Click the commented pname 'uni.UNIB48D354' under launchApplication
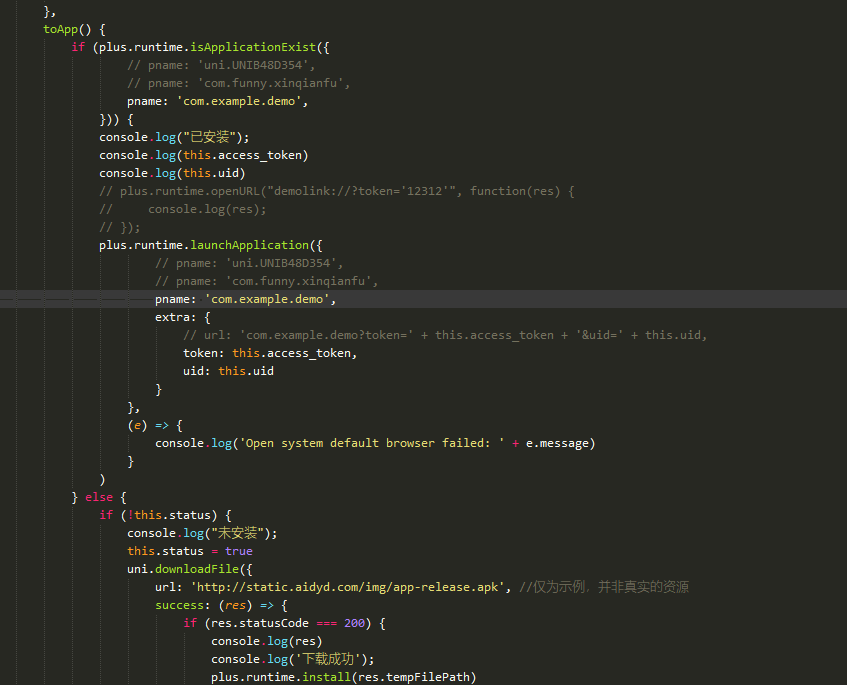 click(249, 263)
